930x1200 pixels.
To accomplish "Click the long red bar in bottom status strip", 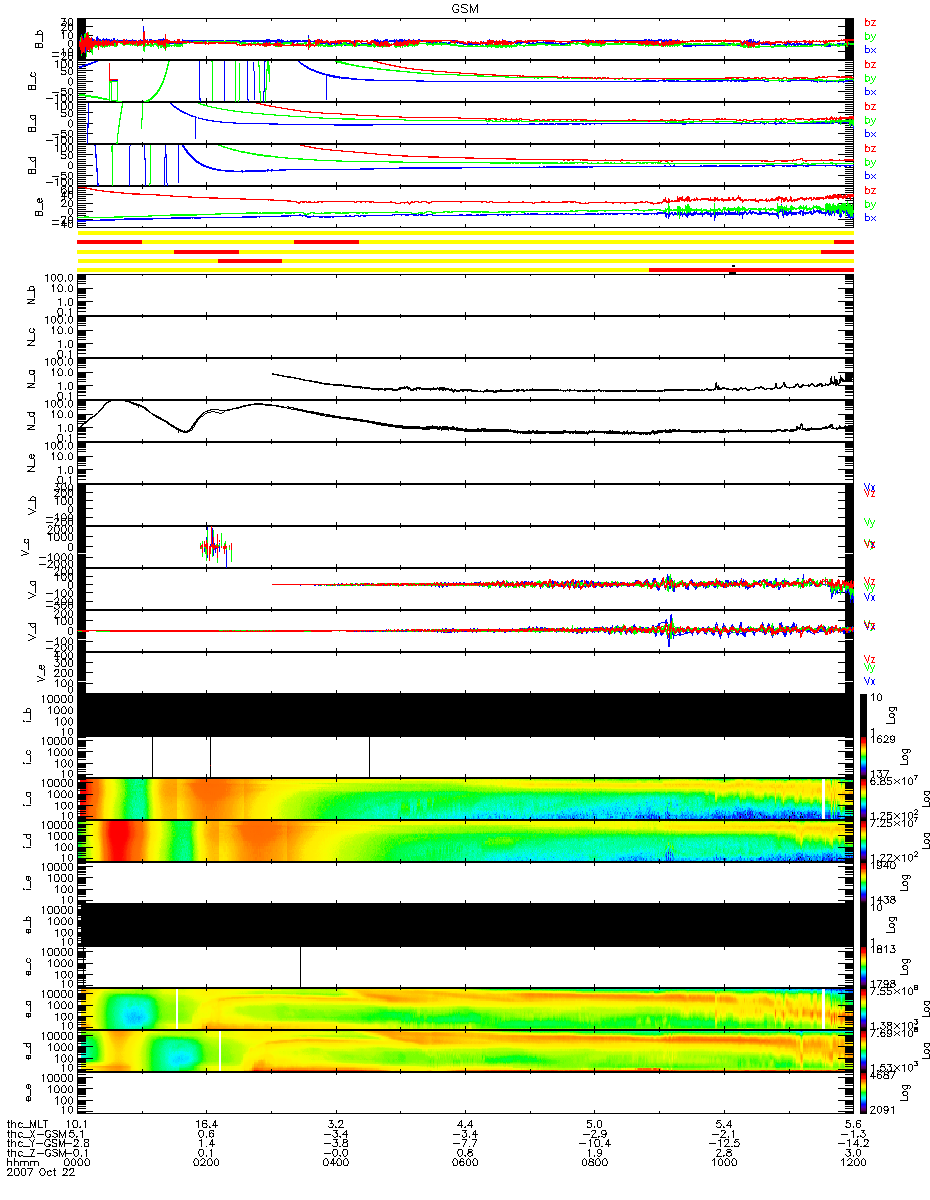I will point(751,269).
